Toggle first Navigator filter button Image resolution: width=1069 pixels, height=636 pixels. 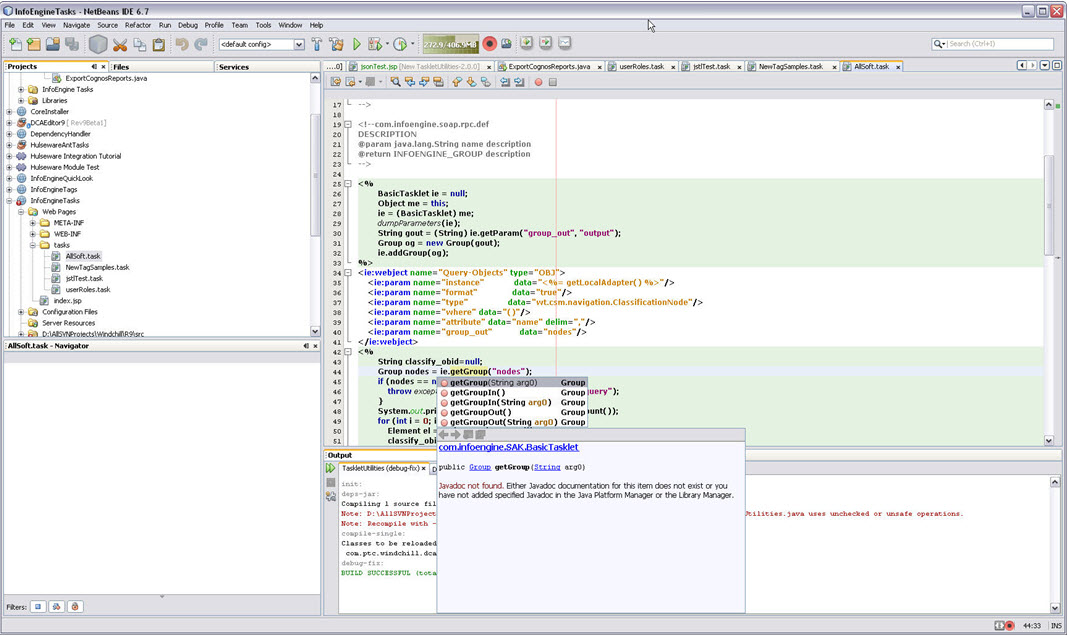tap(38, 607)
